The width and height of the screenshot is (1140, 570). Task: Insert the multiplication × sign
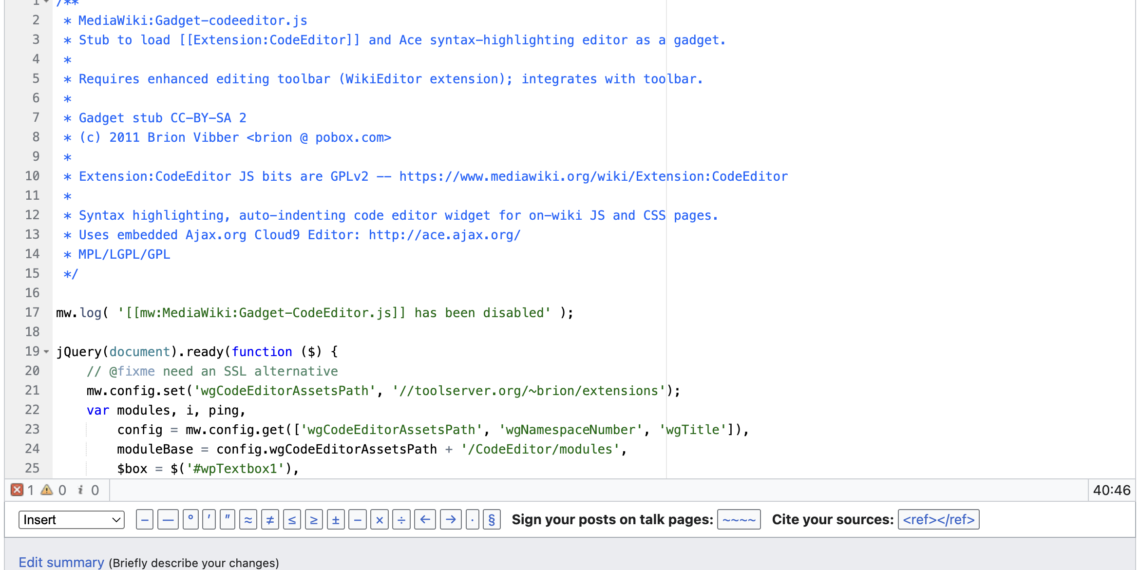tap(379, 520)
